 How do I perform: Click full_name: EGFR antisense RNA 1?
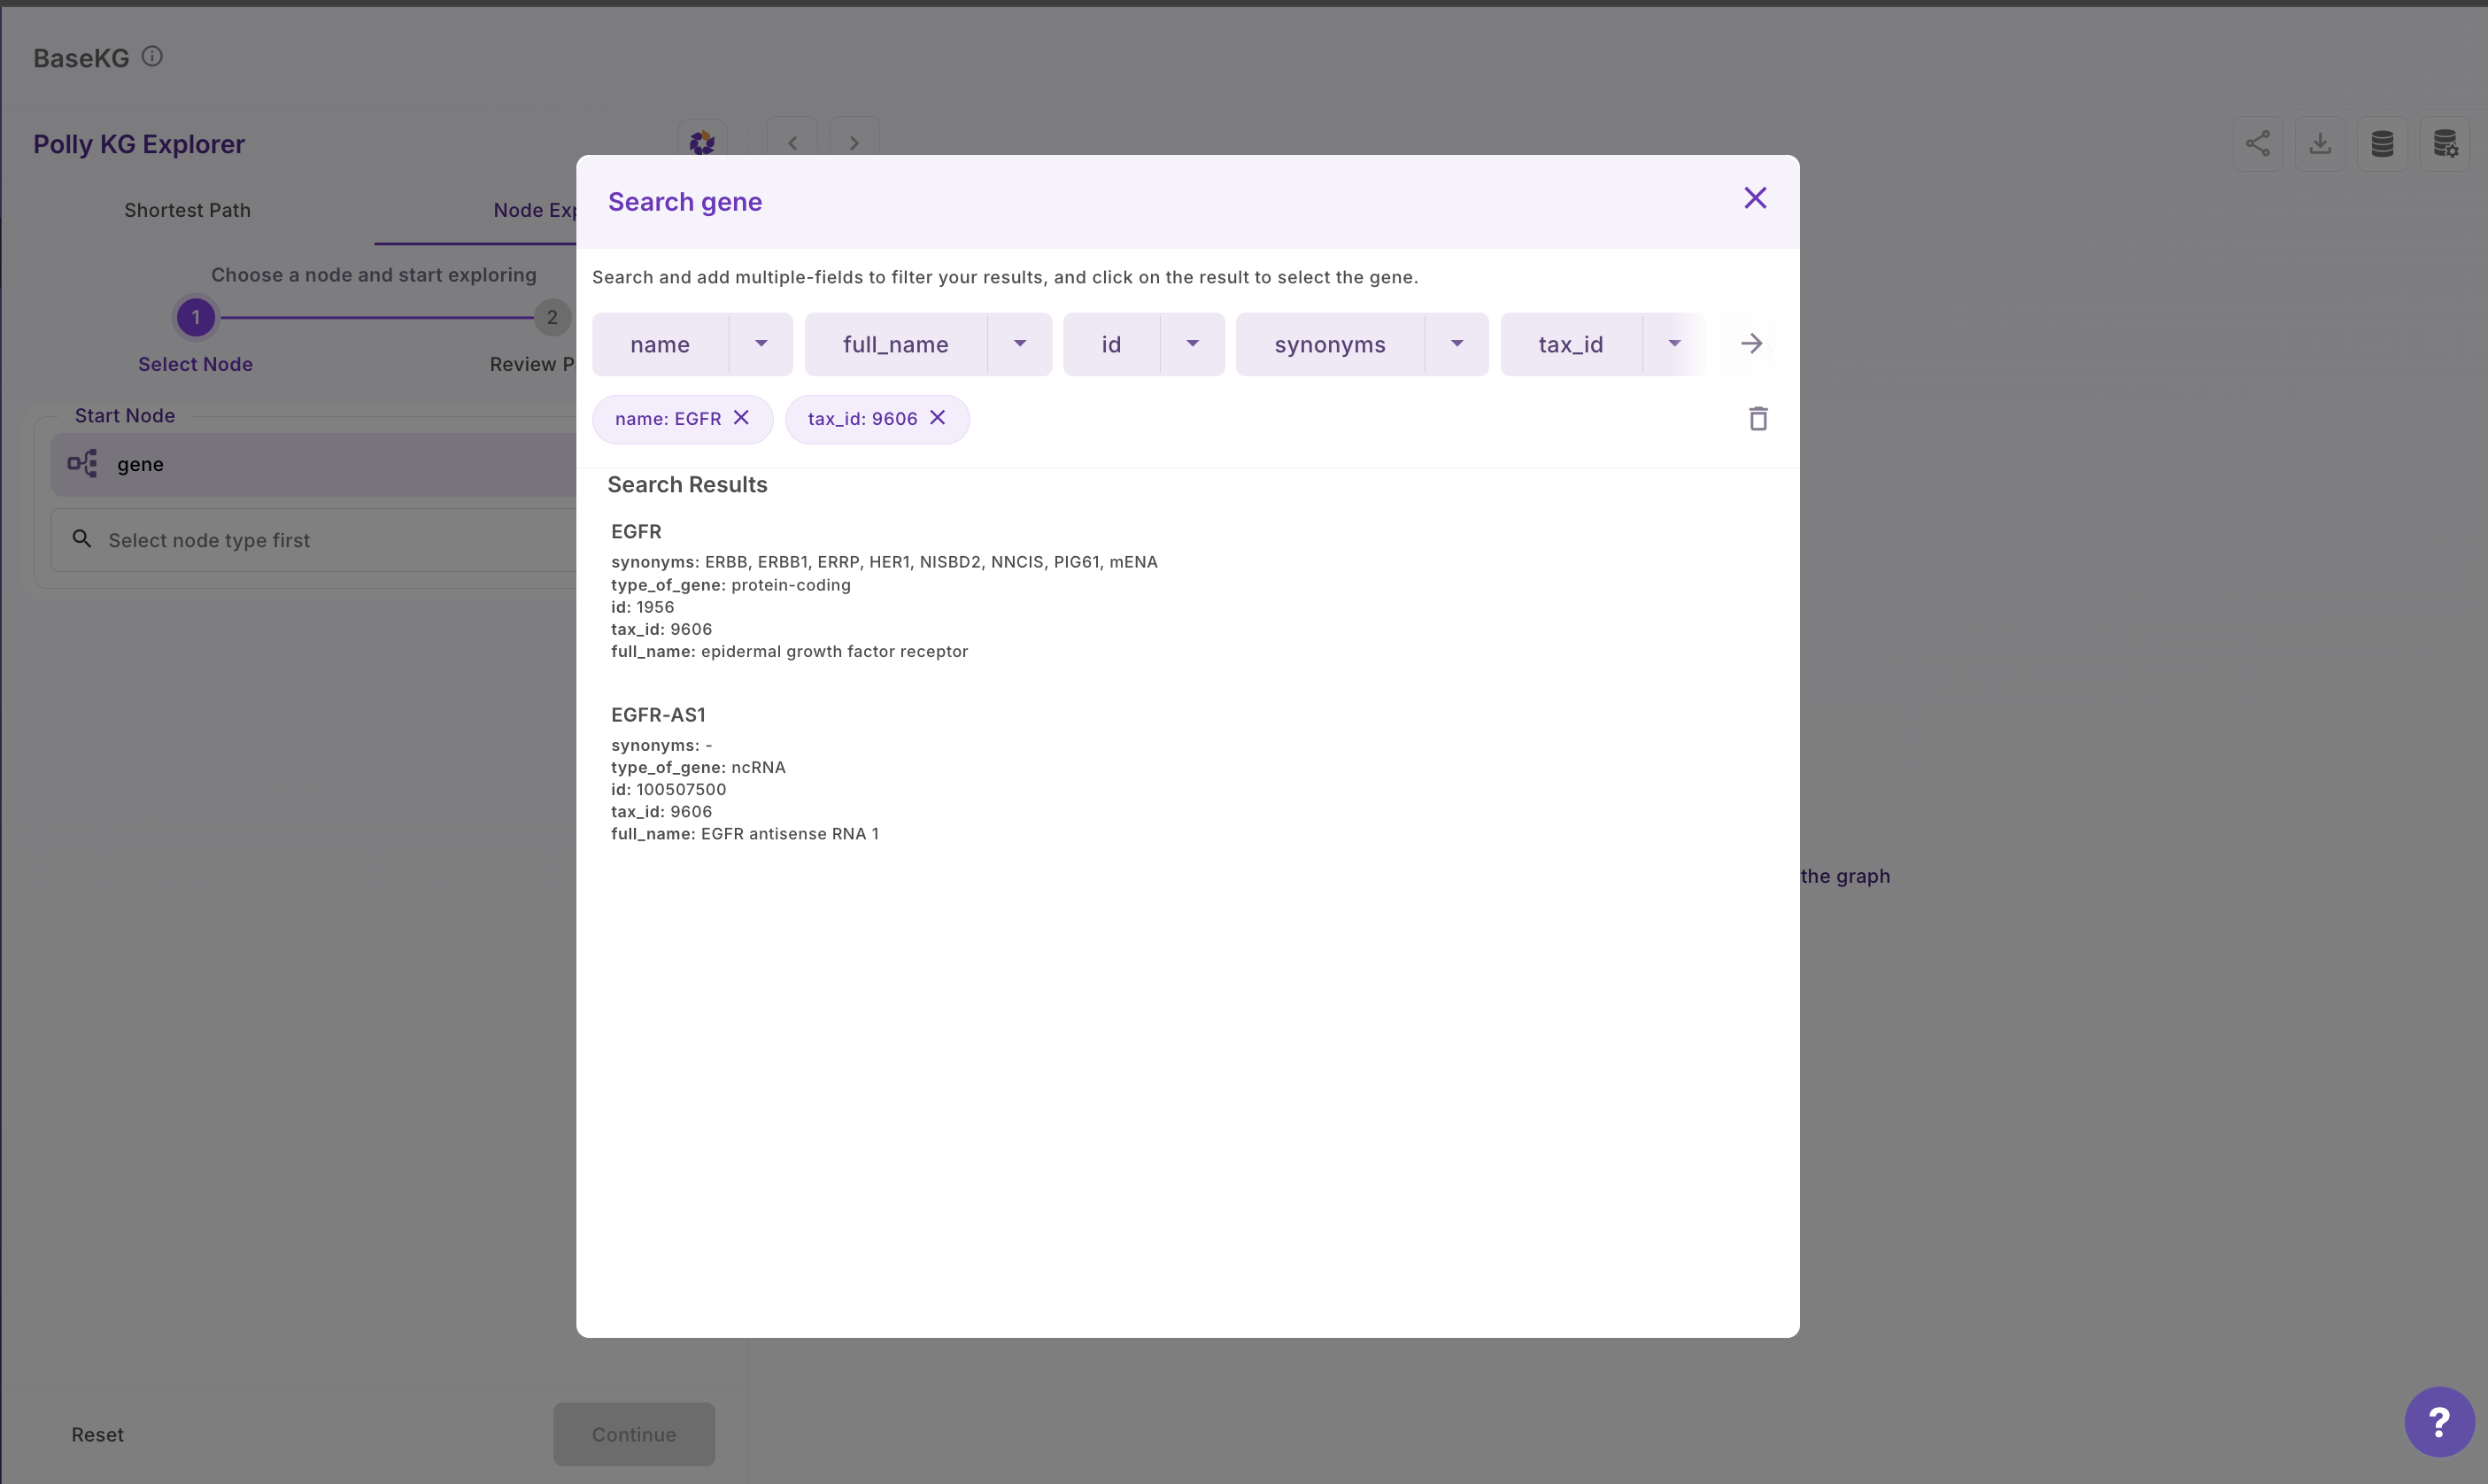[x=745, y=833]
